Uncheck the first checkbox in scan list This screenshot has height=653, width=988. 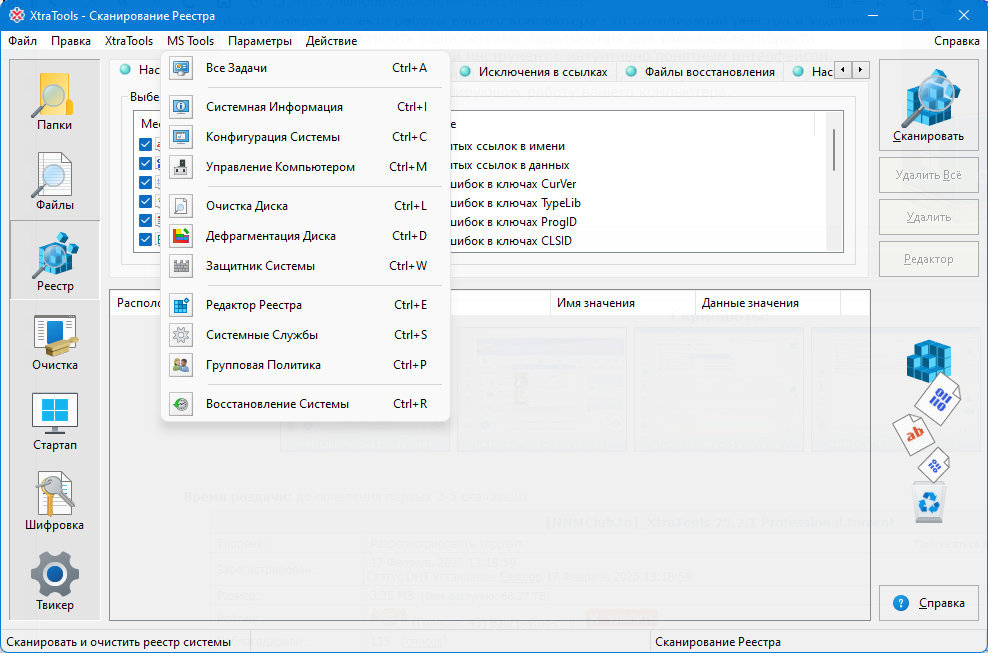pyautogui.click(x=145, y=145)
